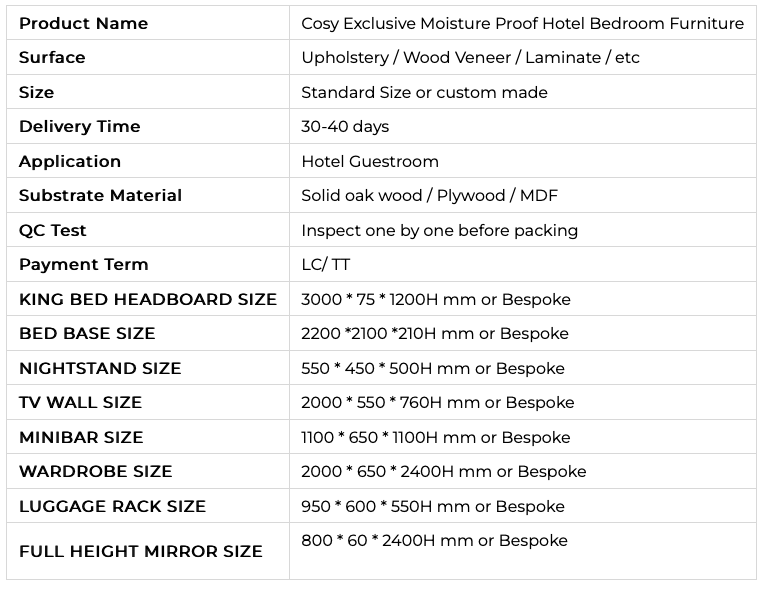
Task: Click the Surface row label
Action: click(52, 58)
